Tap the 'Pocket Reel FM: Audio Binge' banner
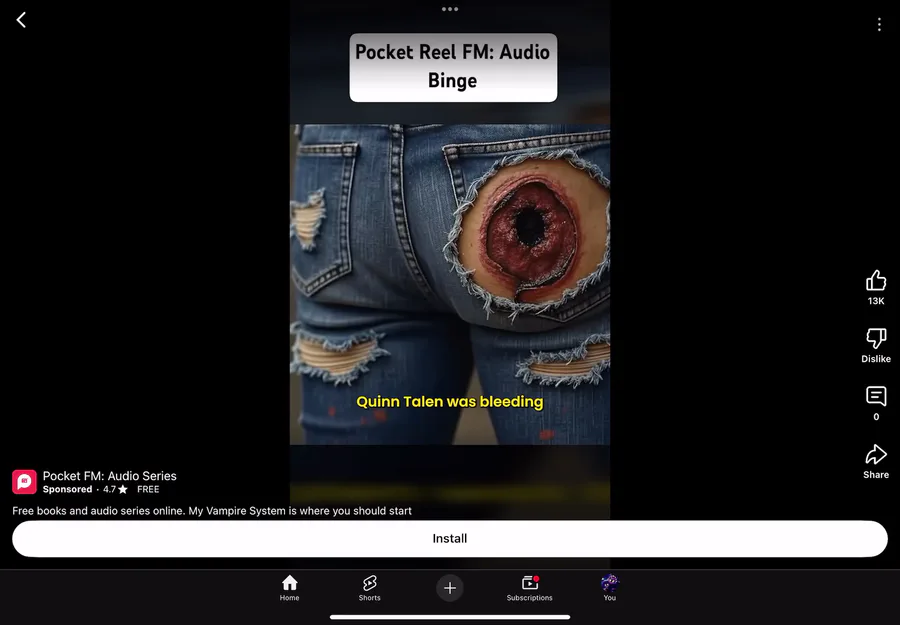Image resolution: width=900 pixels, height=625 pixels. point(453,67)
